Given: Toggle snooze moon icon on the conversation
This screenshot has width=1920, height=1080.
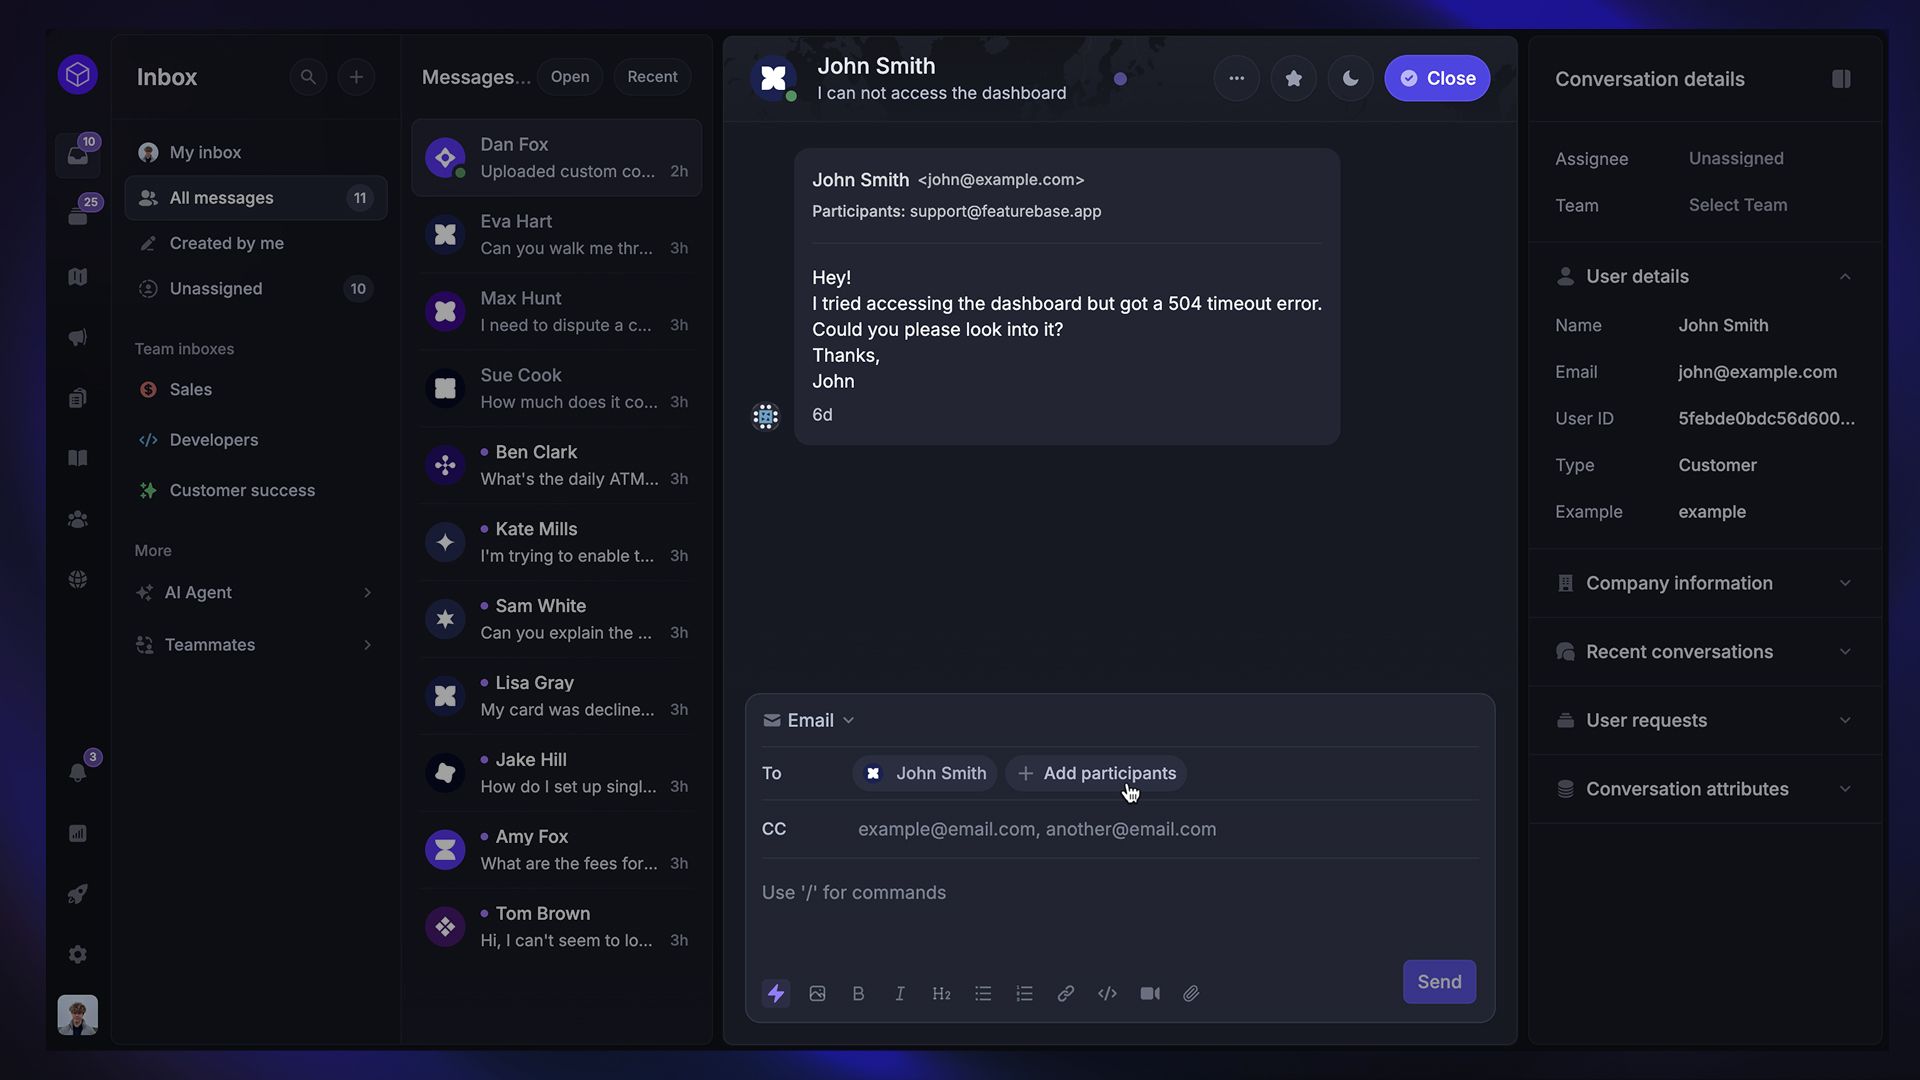Looking at the screenshot, I should [1350, 78].
